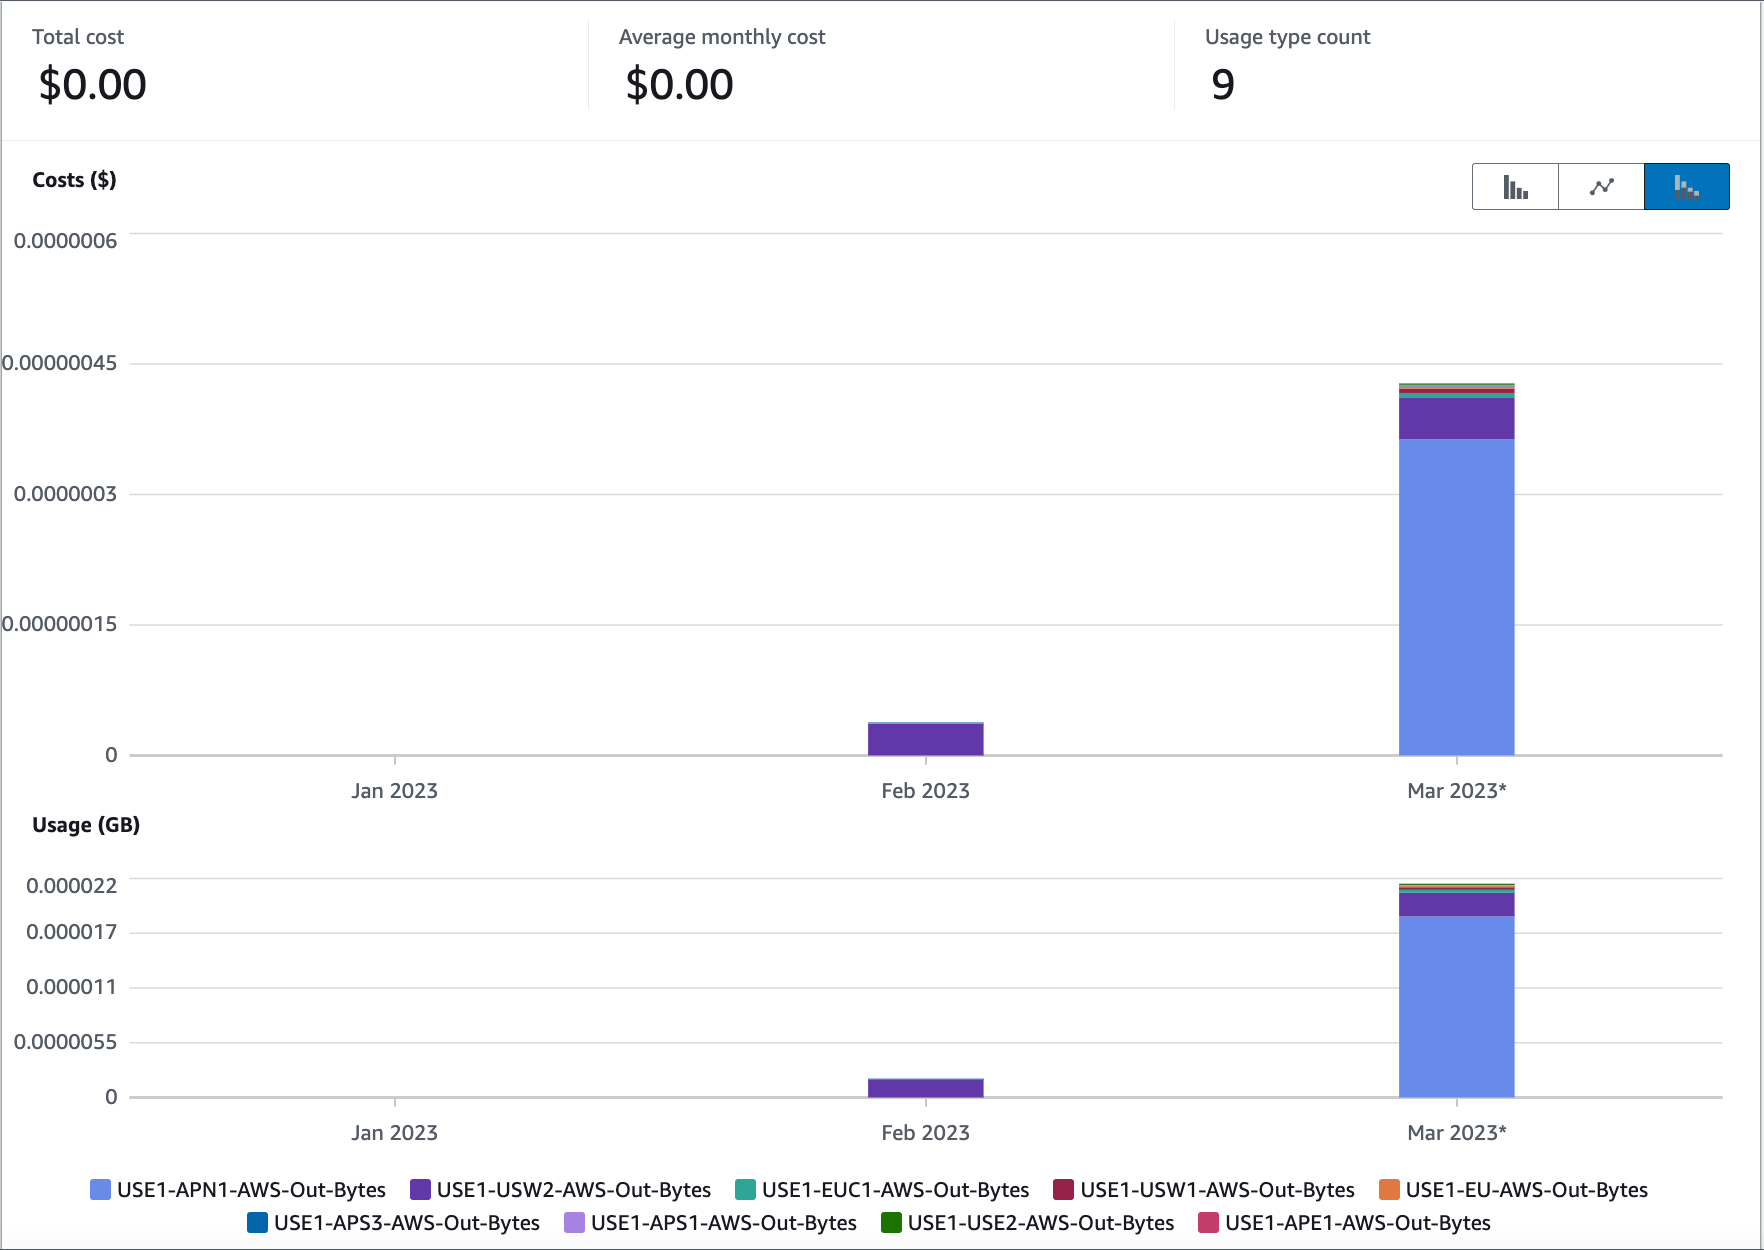Click the tall Mar 2023 cost bar
The height and width of the screenshot is (1250, 1764).
pyautogui.click(x=1456, y=570)
